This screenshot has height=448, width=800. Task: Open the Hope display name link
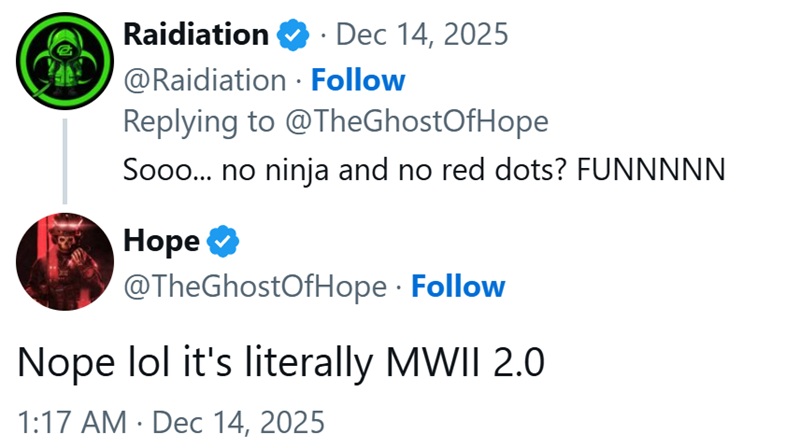(x=160, y=242)
